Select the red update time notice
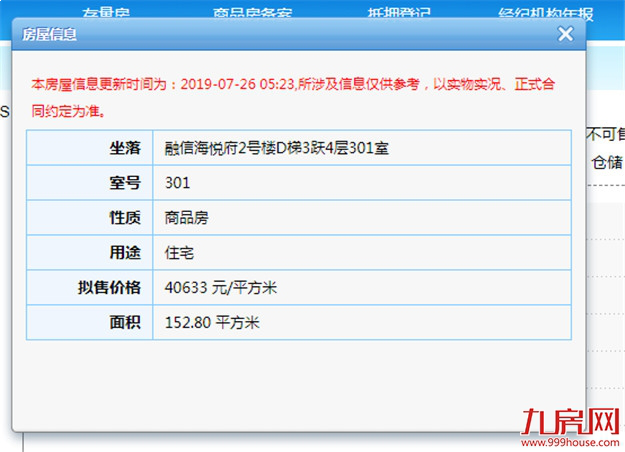The height and width of the screenshot is (452, 625). [x=293, y=97]
